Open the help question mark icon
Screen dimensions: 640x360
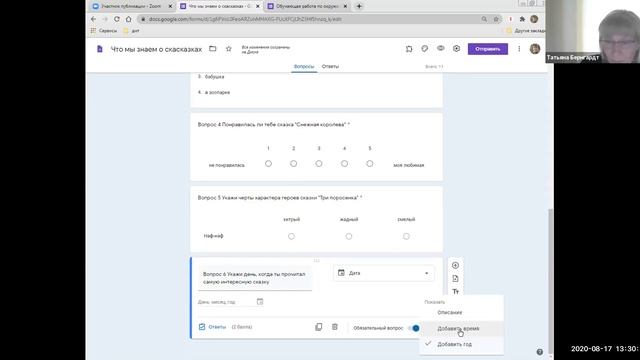coord(540,352)
